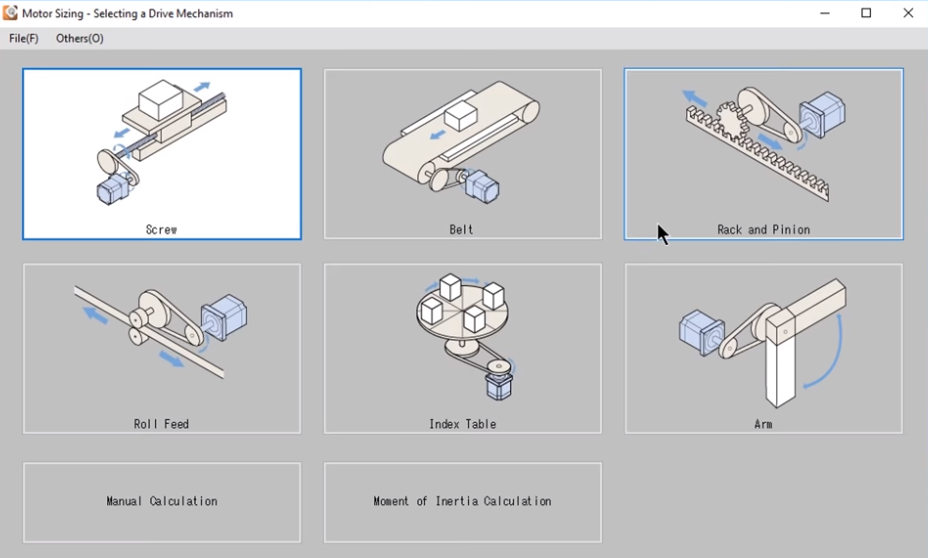The image size is (928, 558).
Task: Maximize the Motor Sizing window
Action: [x=866, y=13]
